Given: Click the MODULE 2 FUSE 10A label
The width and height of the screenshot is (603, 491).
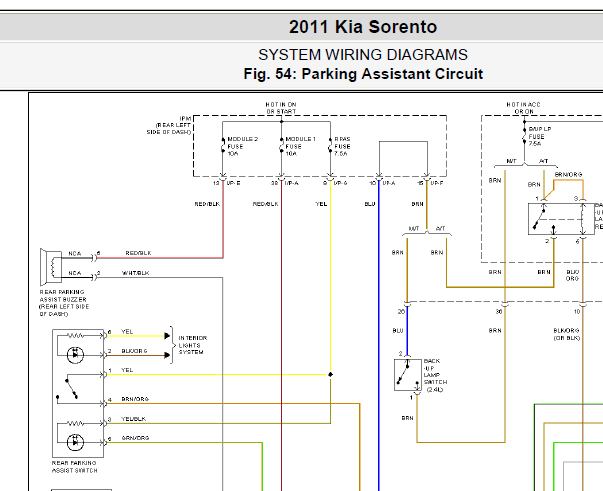Looking at the screenshot, I should (x=242, y=146).
